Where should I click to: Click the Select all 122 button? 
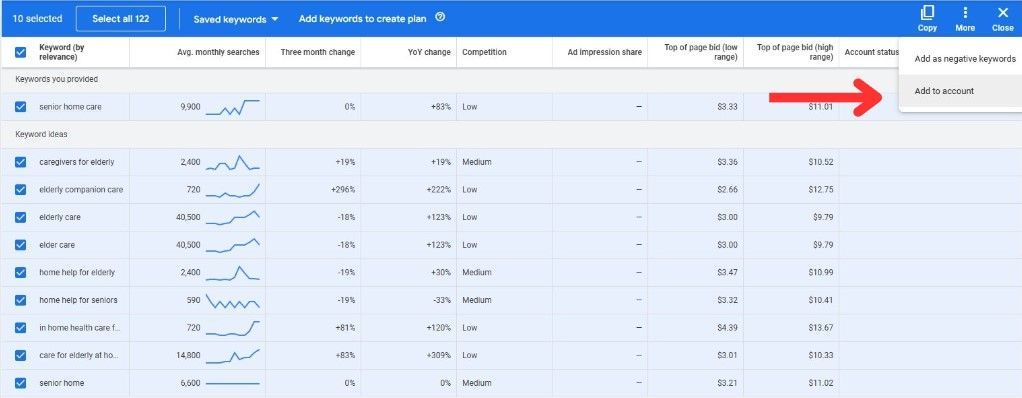point(121,19)
